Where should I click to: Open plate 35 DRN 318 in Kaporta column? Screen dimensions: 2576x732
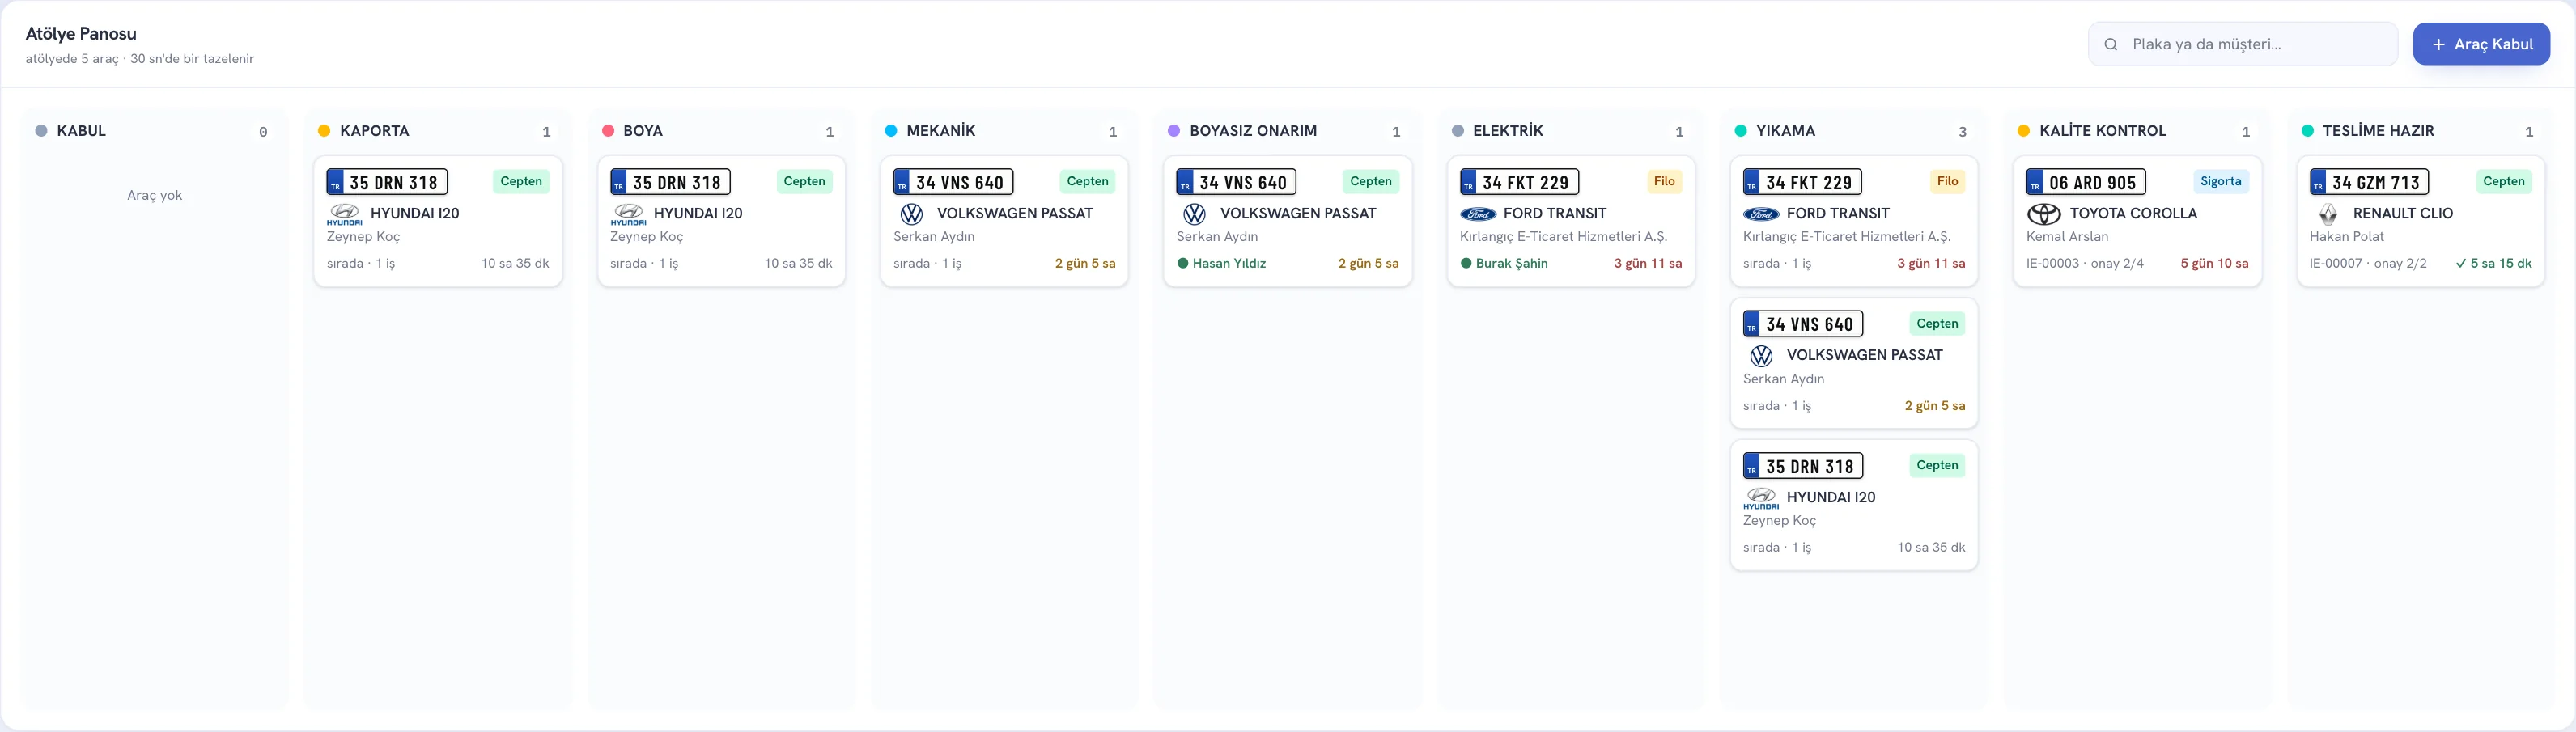[387, 182]
